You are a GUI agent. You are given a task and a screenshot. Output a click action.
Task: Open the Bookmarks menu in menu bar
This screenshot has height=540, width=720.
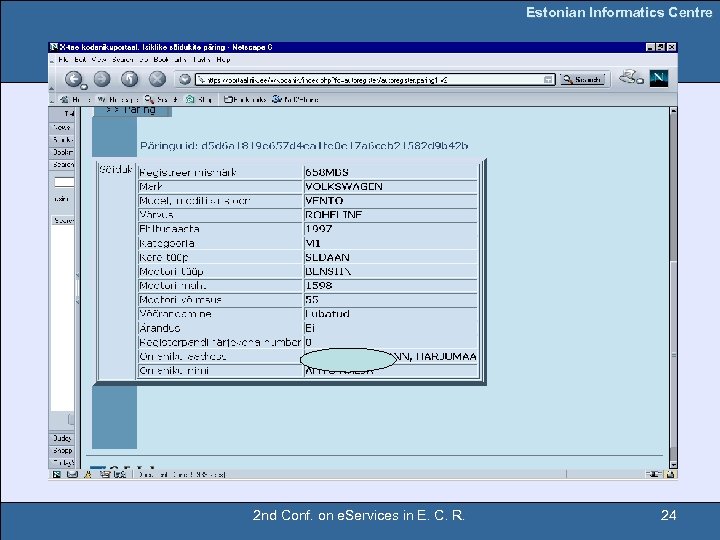pyautogui.click(x=169, y=60)
